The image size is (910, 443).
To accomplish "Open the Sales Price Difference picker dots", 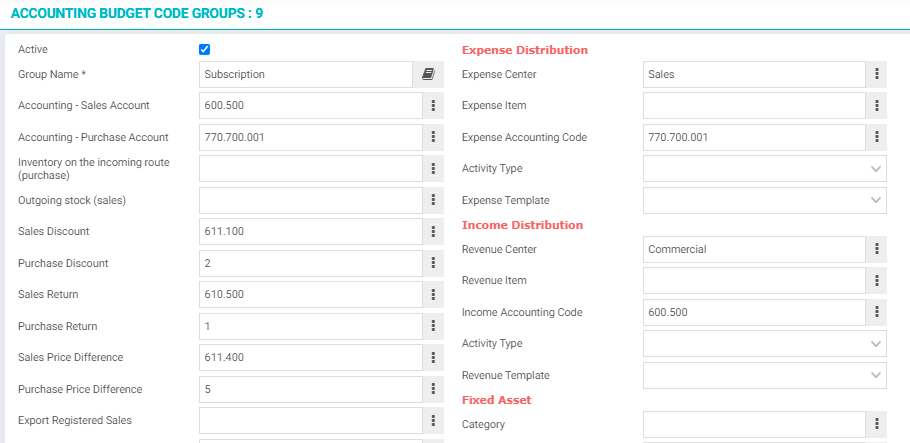I will click(x=433, y=358).
